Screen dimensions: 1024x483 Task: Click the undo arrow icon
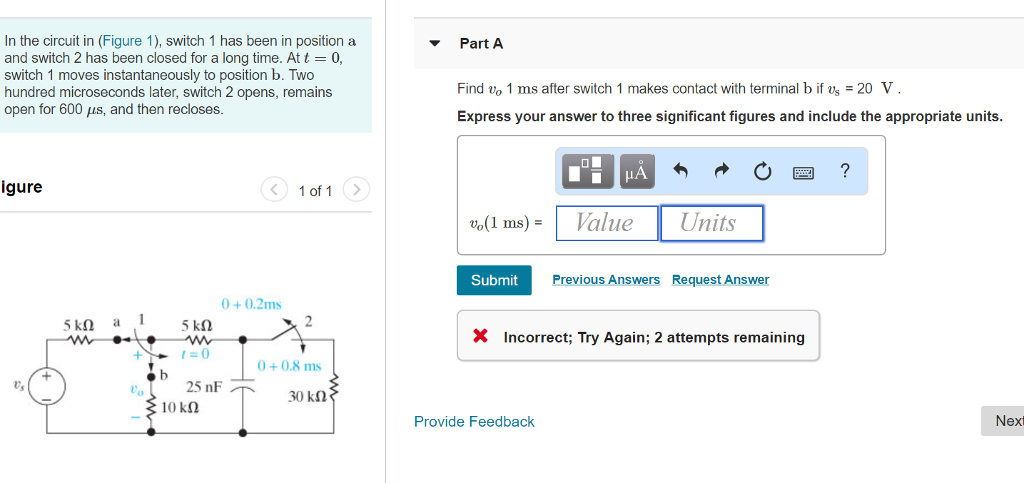click(x=681, y=171)
